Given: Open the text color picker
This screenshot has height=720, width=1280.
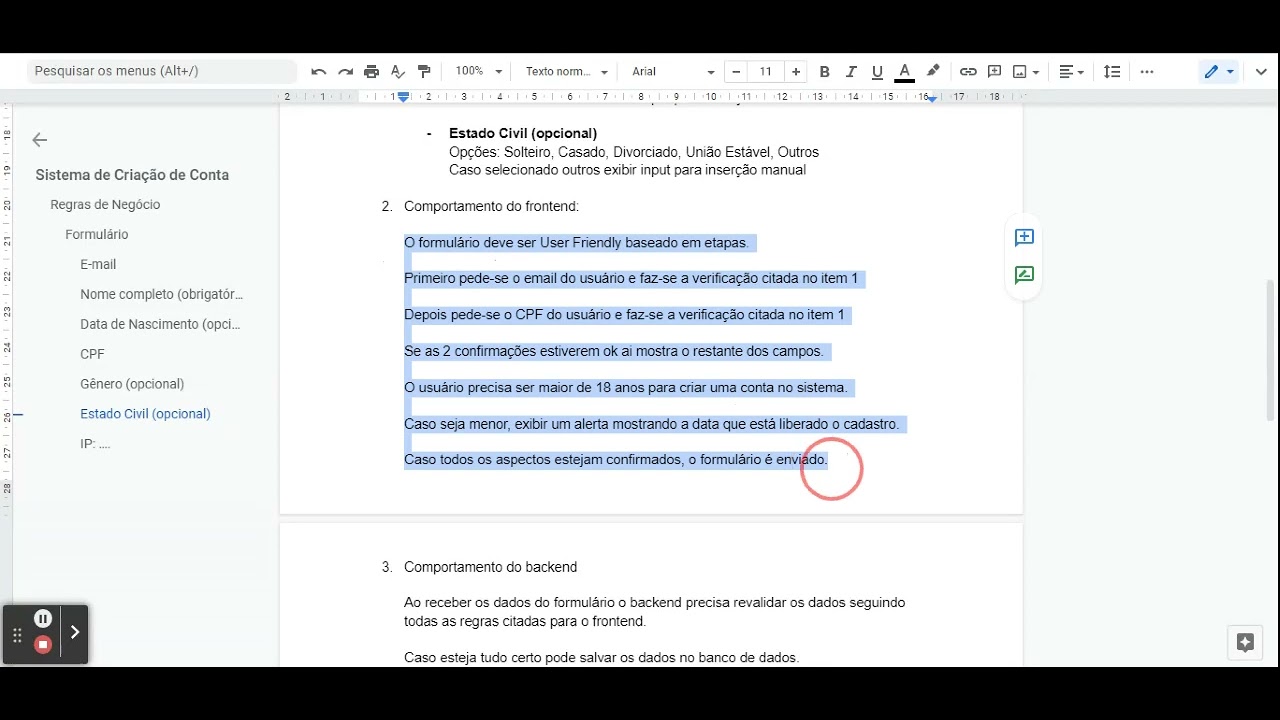Looking at the screenshot, I should (904, 71).
